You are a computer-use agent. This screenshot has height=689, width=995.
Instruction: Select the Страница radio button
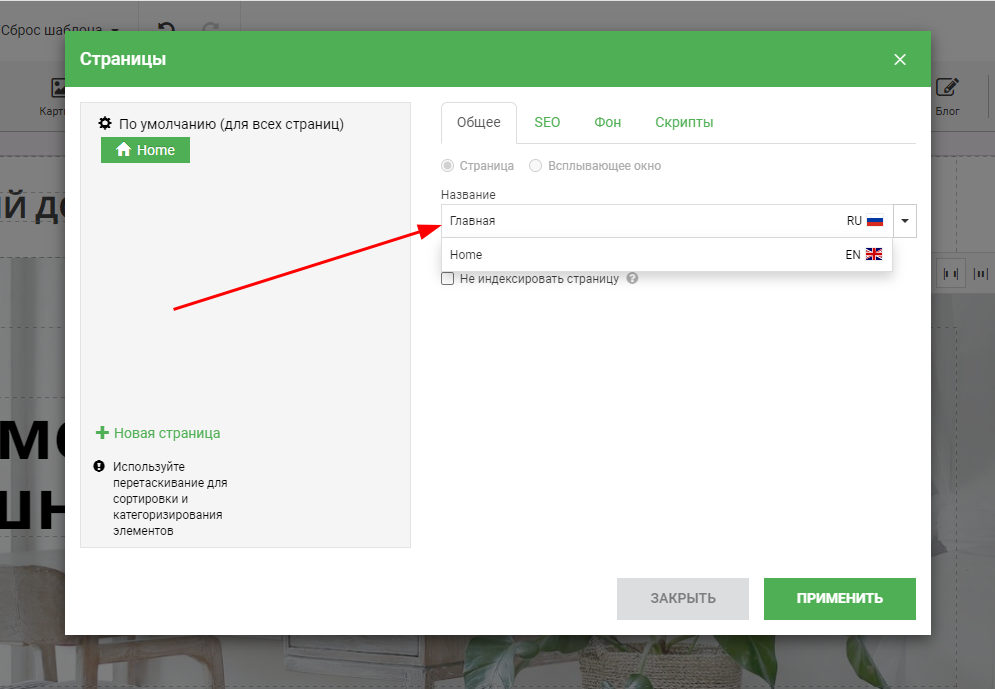(448, 166)
